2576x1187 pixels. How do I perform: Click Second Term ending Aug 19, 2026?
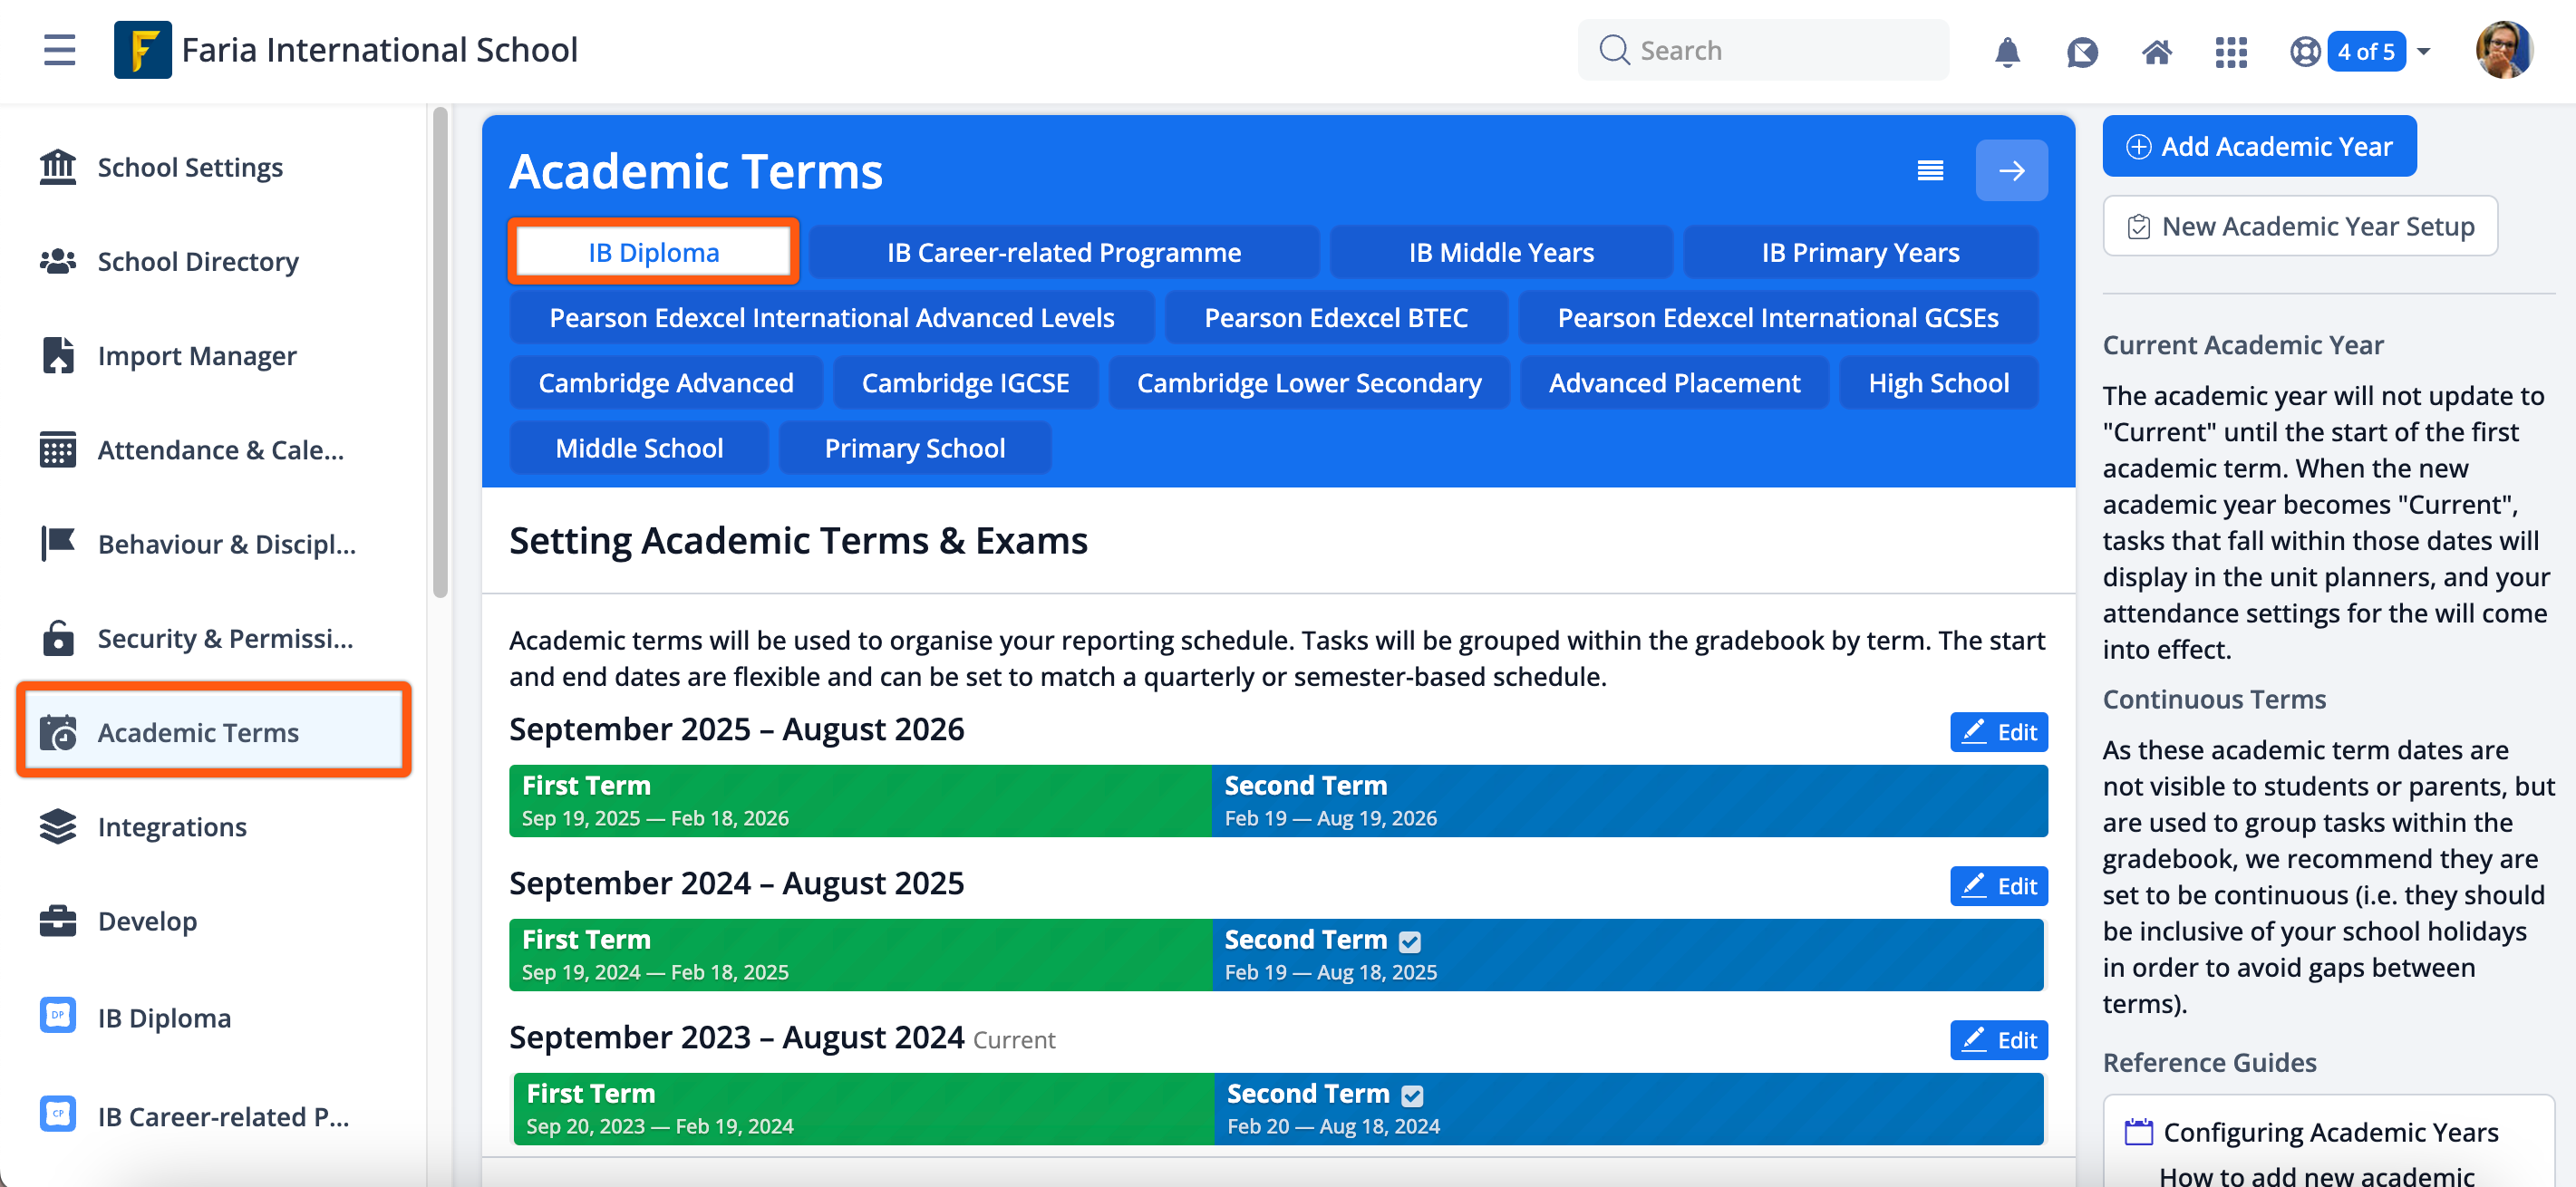click(1629, 801)
